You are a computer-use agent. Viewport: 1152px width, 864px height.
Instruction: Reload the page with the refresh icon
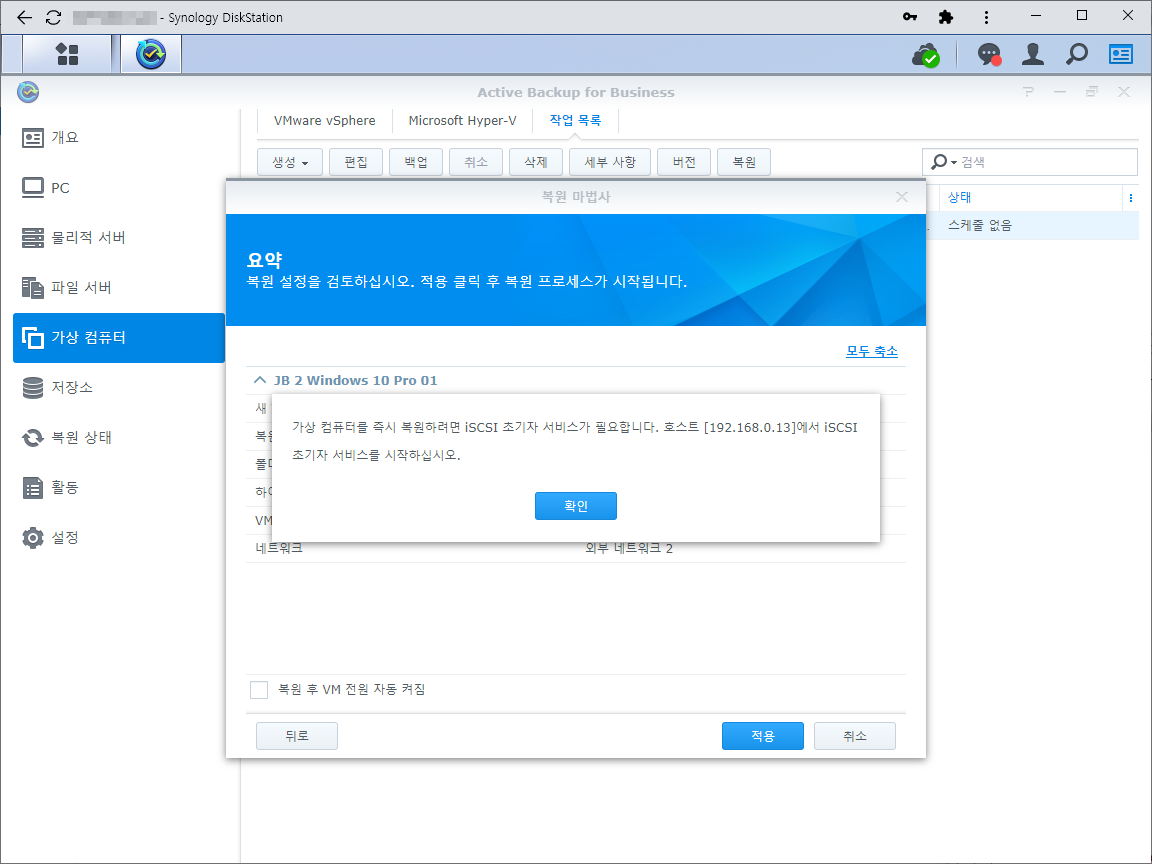pos(54,17)
